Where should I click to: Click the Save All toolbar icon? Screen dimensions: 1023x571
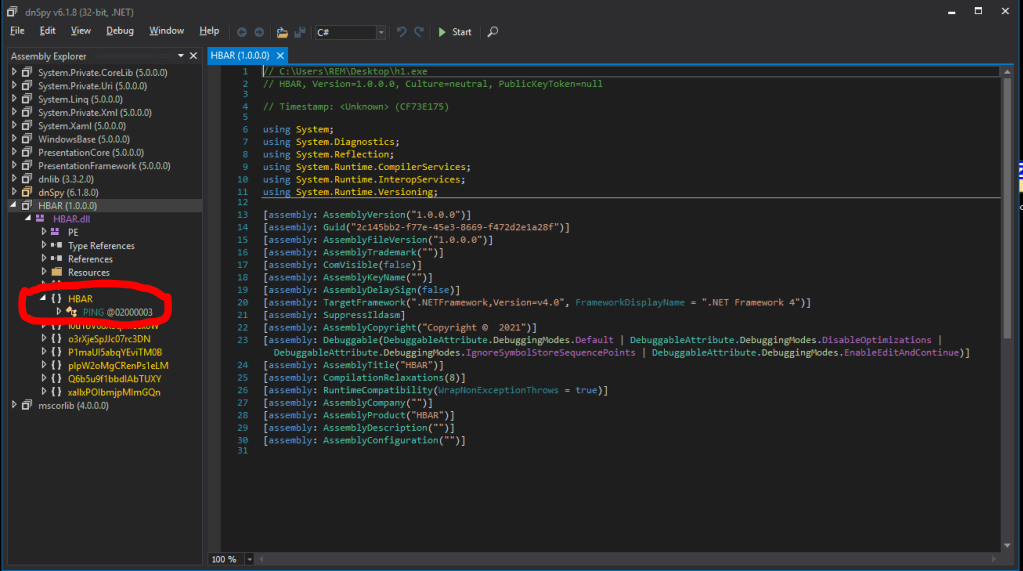point(300,32)
